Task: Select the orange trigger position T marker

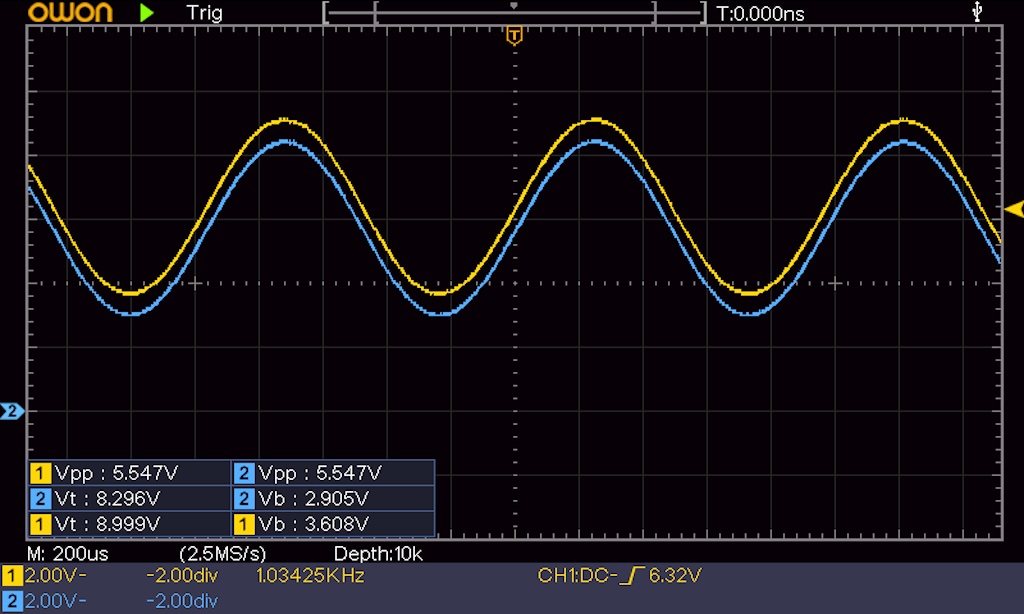Action: click(x=514, y=37)
